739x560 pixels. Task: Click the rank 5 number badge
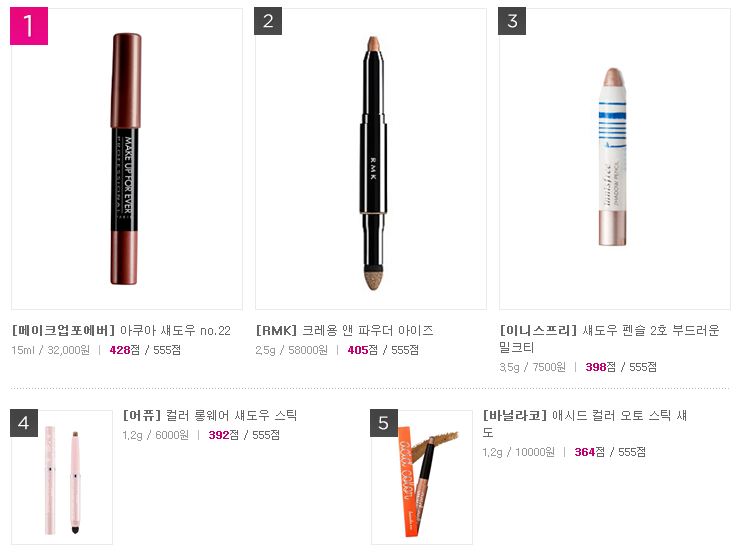tap(384, 423)
